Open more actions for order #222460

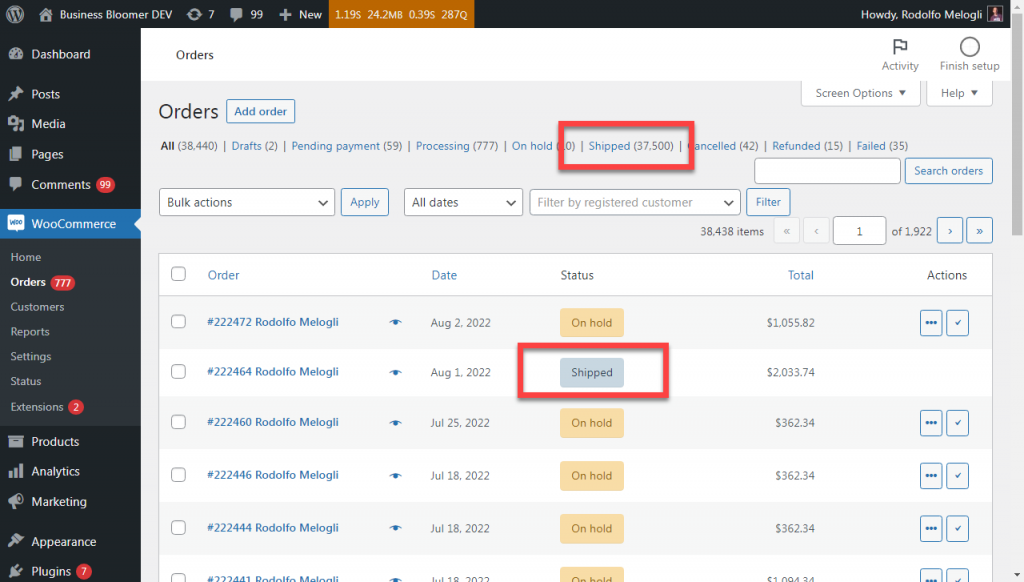pyautogui.click(x=931, y=423)
